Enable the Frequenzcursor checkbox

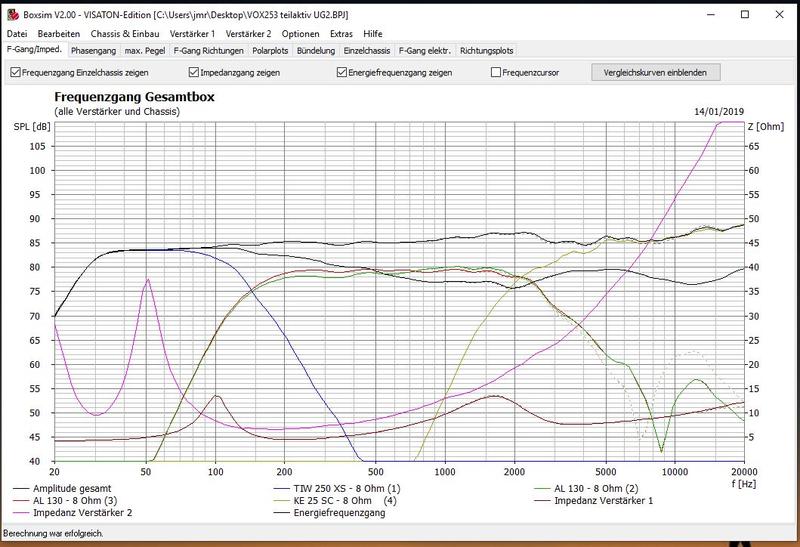tap(496, 73)
